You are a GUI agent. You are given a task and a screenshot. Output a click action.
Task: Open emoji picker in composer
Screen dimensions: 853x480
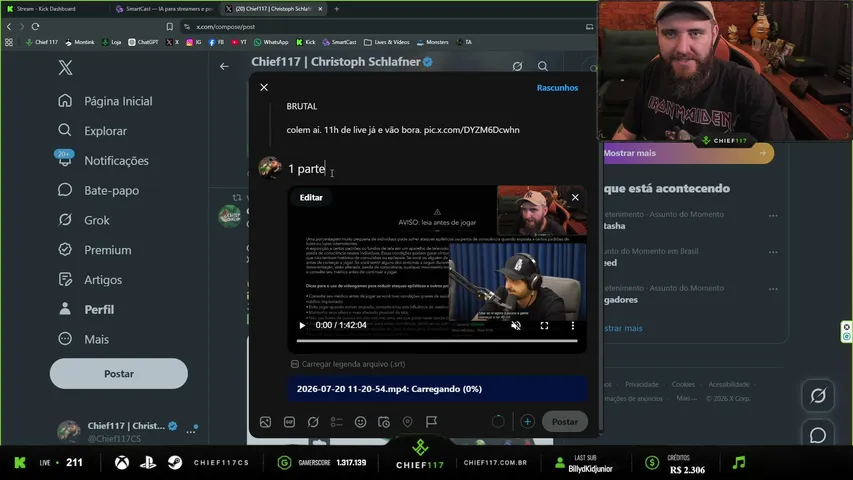(x=360, y=422)
